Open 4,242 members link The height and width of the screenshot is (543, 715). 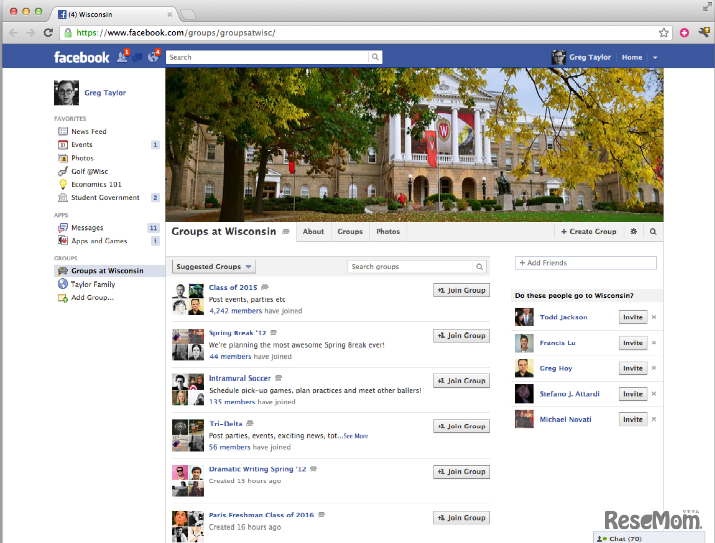point(236,311)
